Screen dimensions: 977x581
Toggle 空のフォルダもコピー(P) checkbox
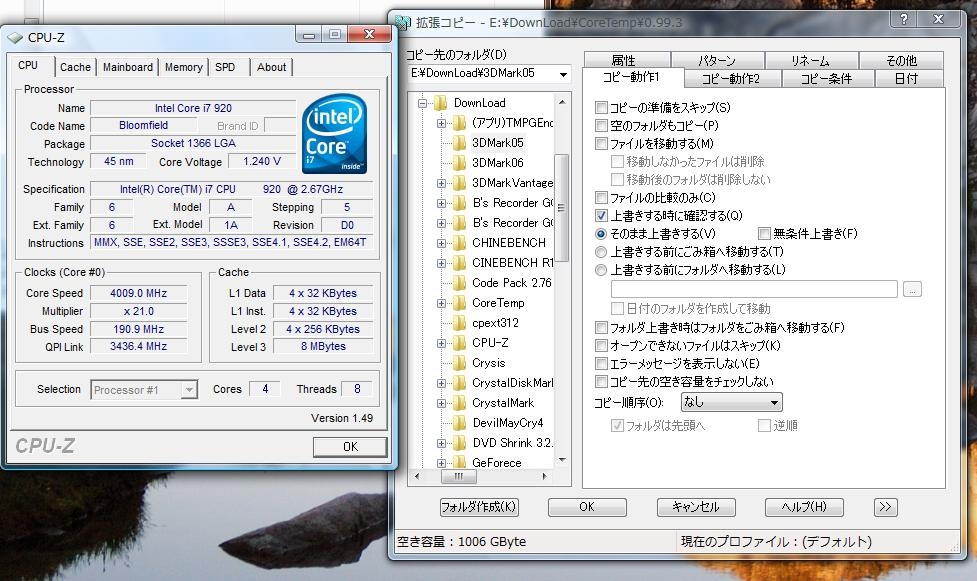(x=601, y=126)
